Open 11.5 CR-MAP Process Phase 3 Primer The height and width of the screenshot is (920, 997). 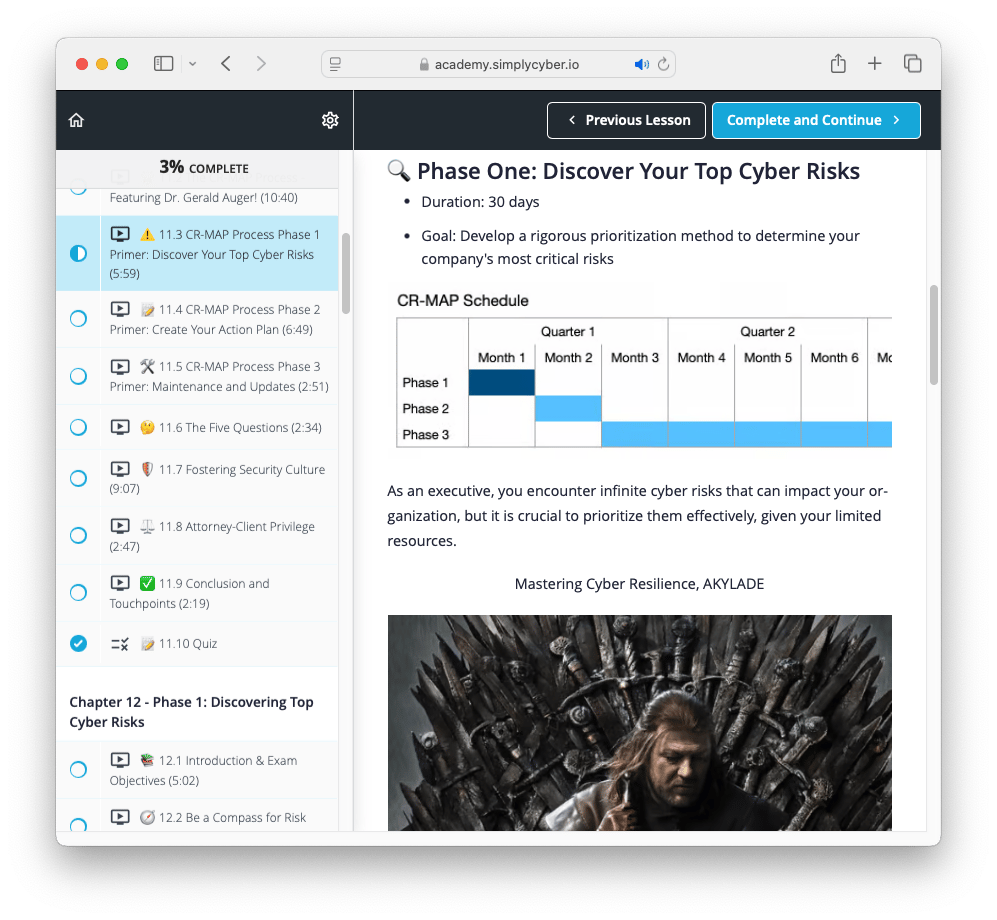point(197,376)
